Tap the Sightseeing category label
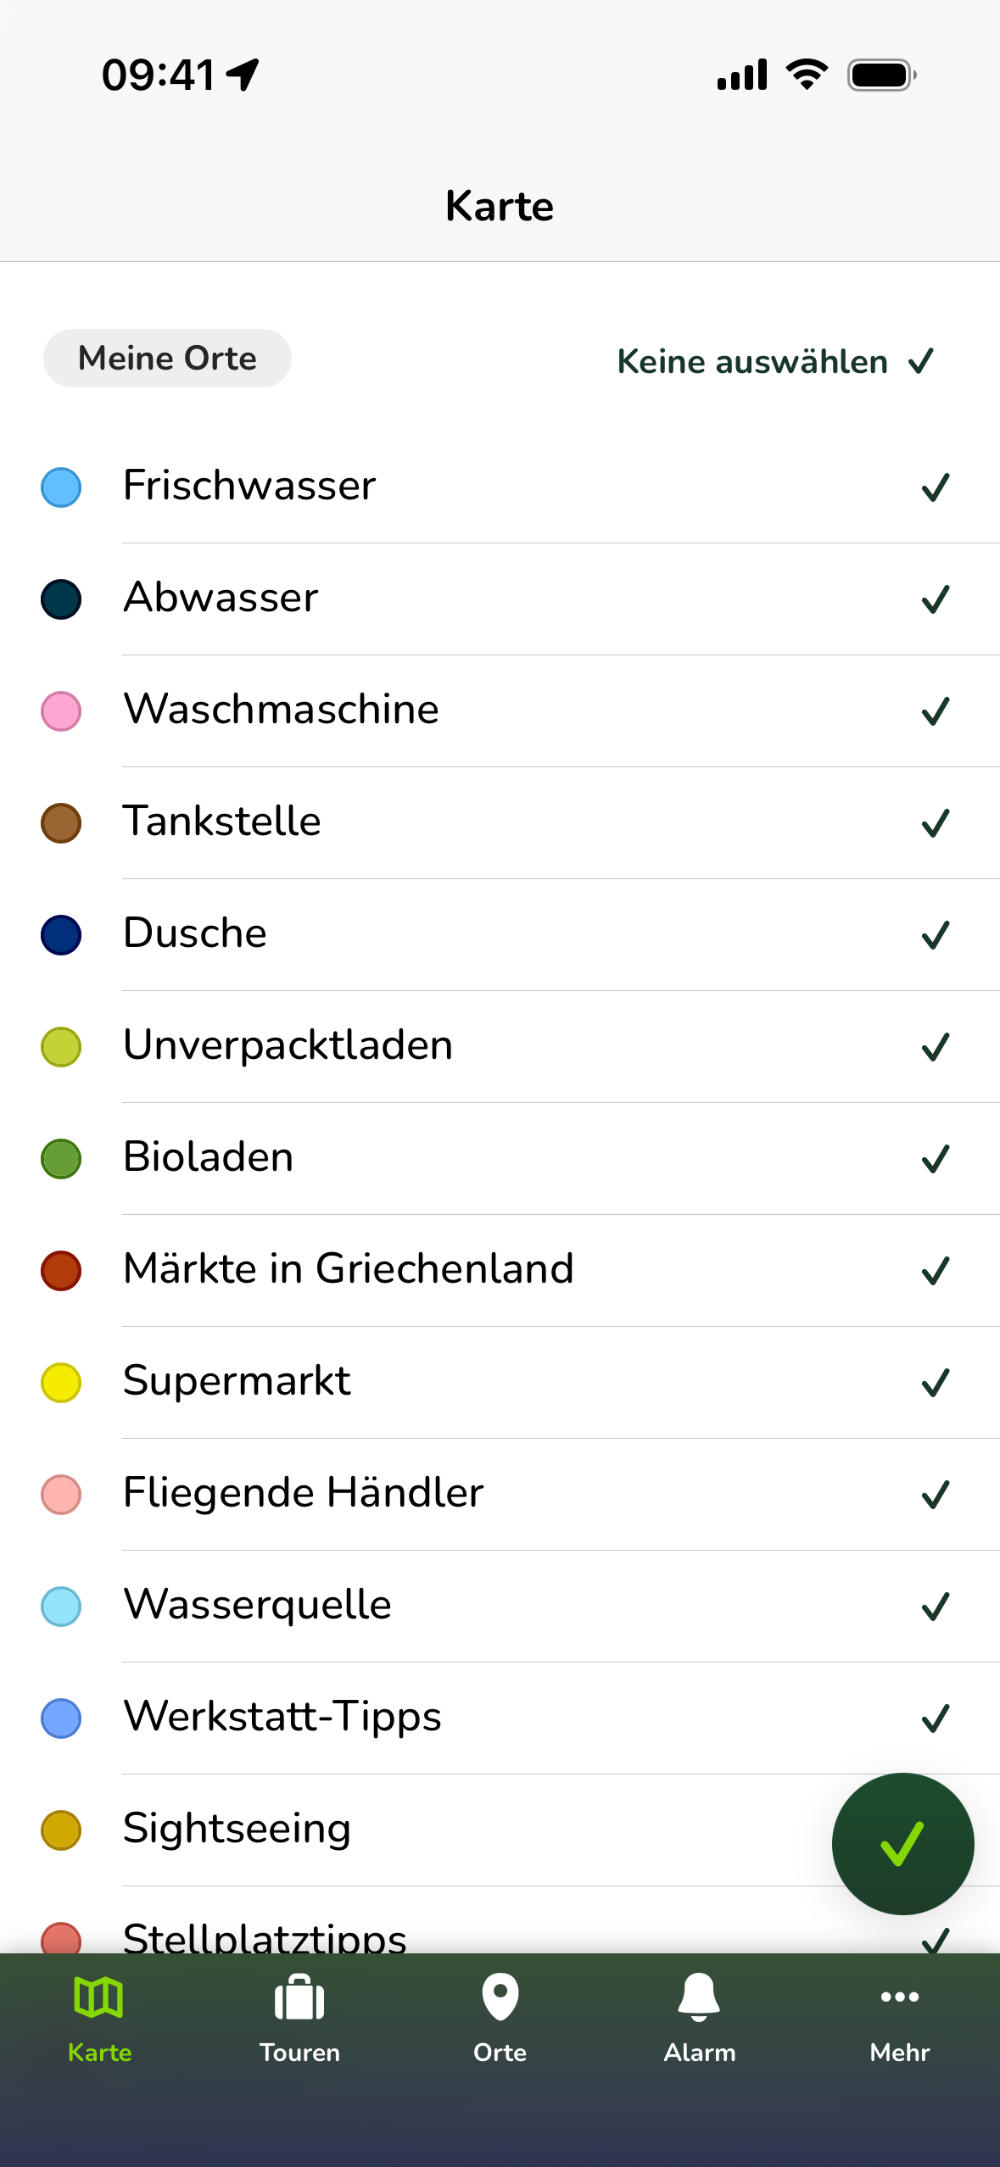 pos(237,1828)
